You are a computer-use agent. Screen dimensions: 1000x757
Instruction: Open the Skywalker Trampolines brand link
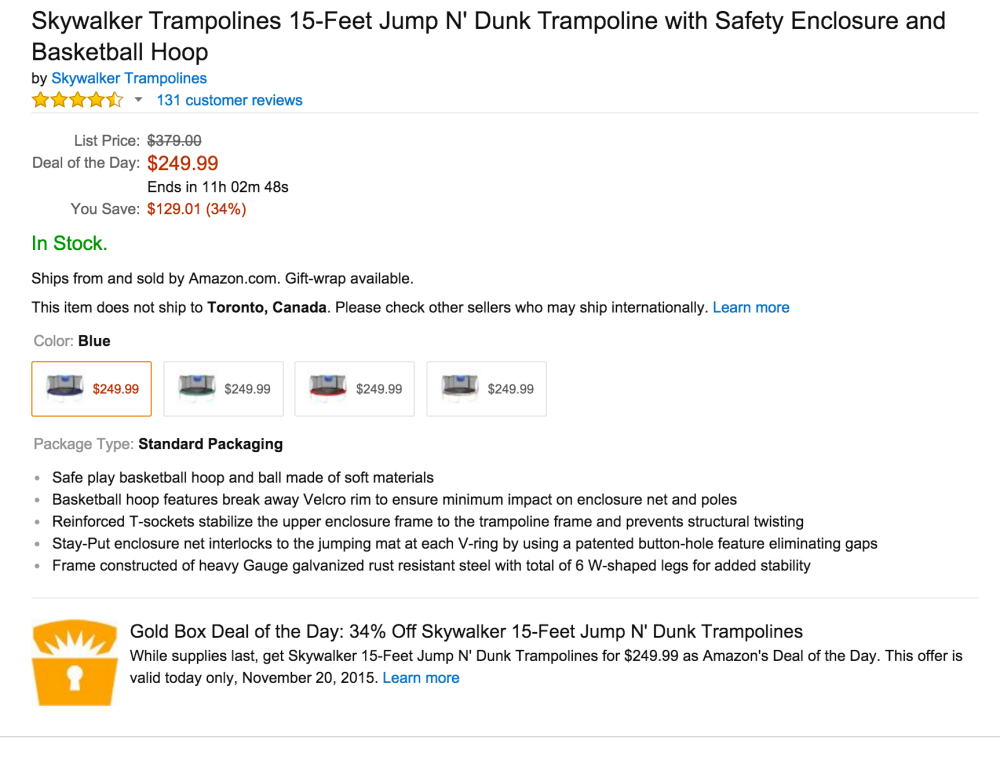click(x=129, y=78)
